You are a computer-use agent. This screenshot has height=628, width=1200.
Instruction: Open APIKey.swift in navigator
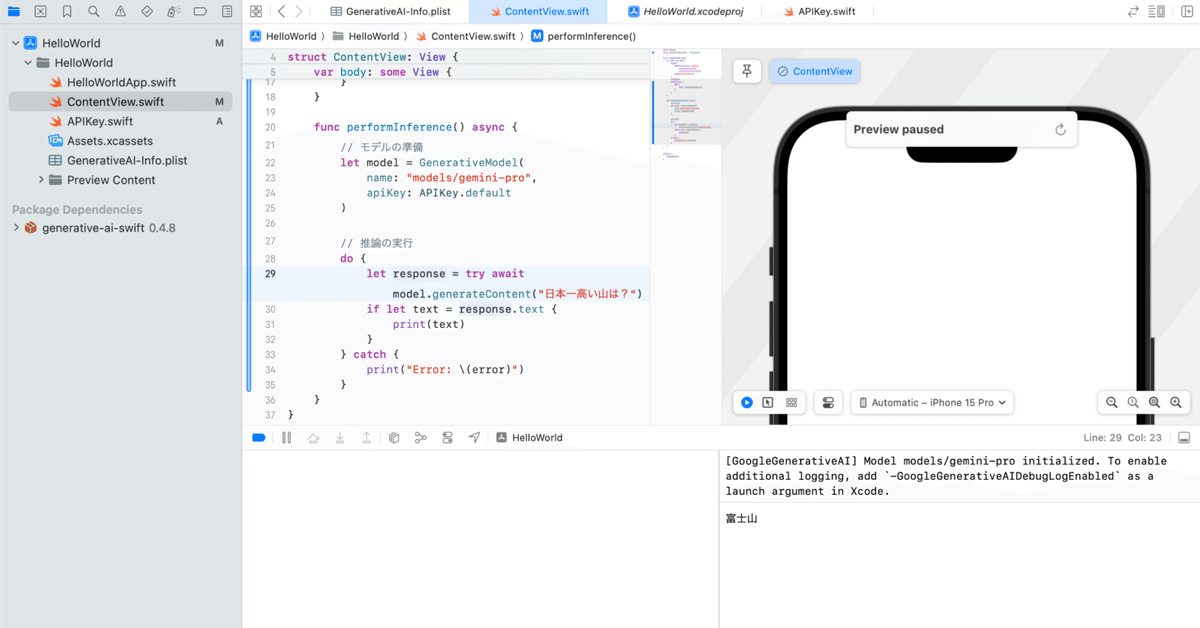100,121
